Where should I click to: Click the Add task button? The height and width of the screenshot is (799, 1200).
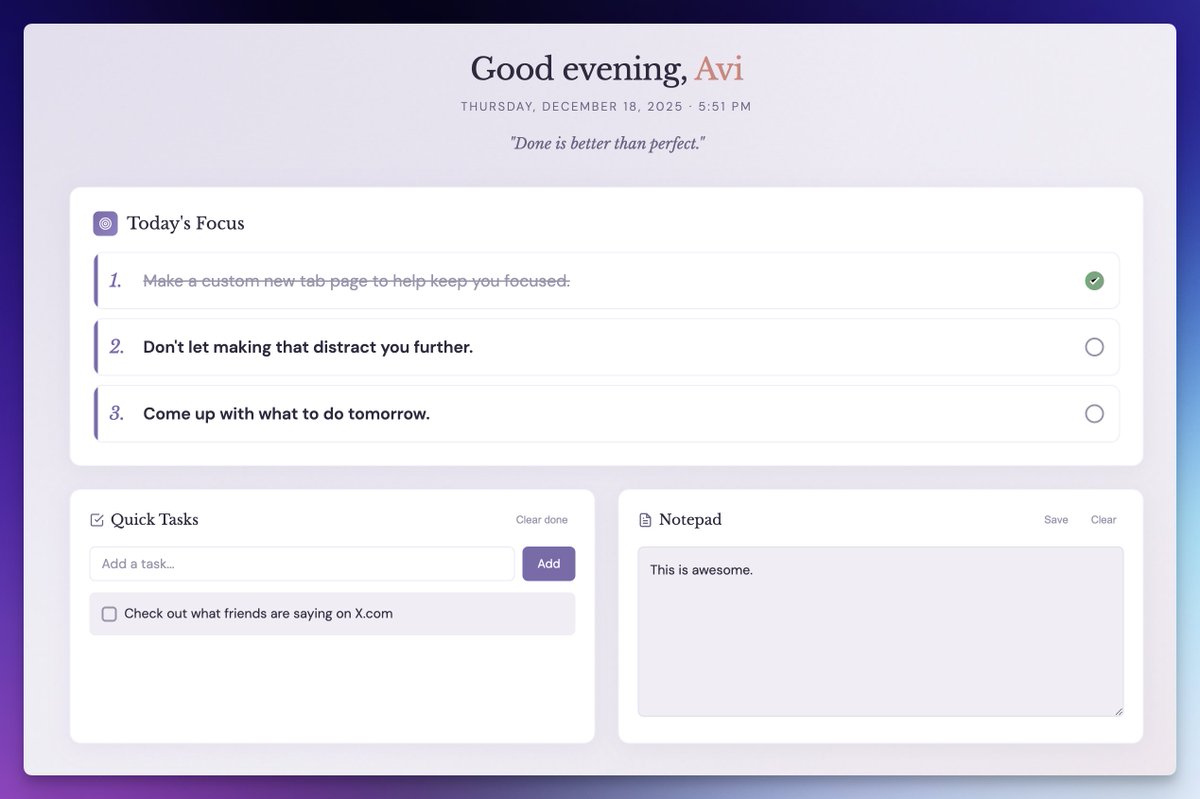549,564
